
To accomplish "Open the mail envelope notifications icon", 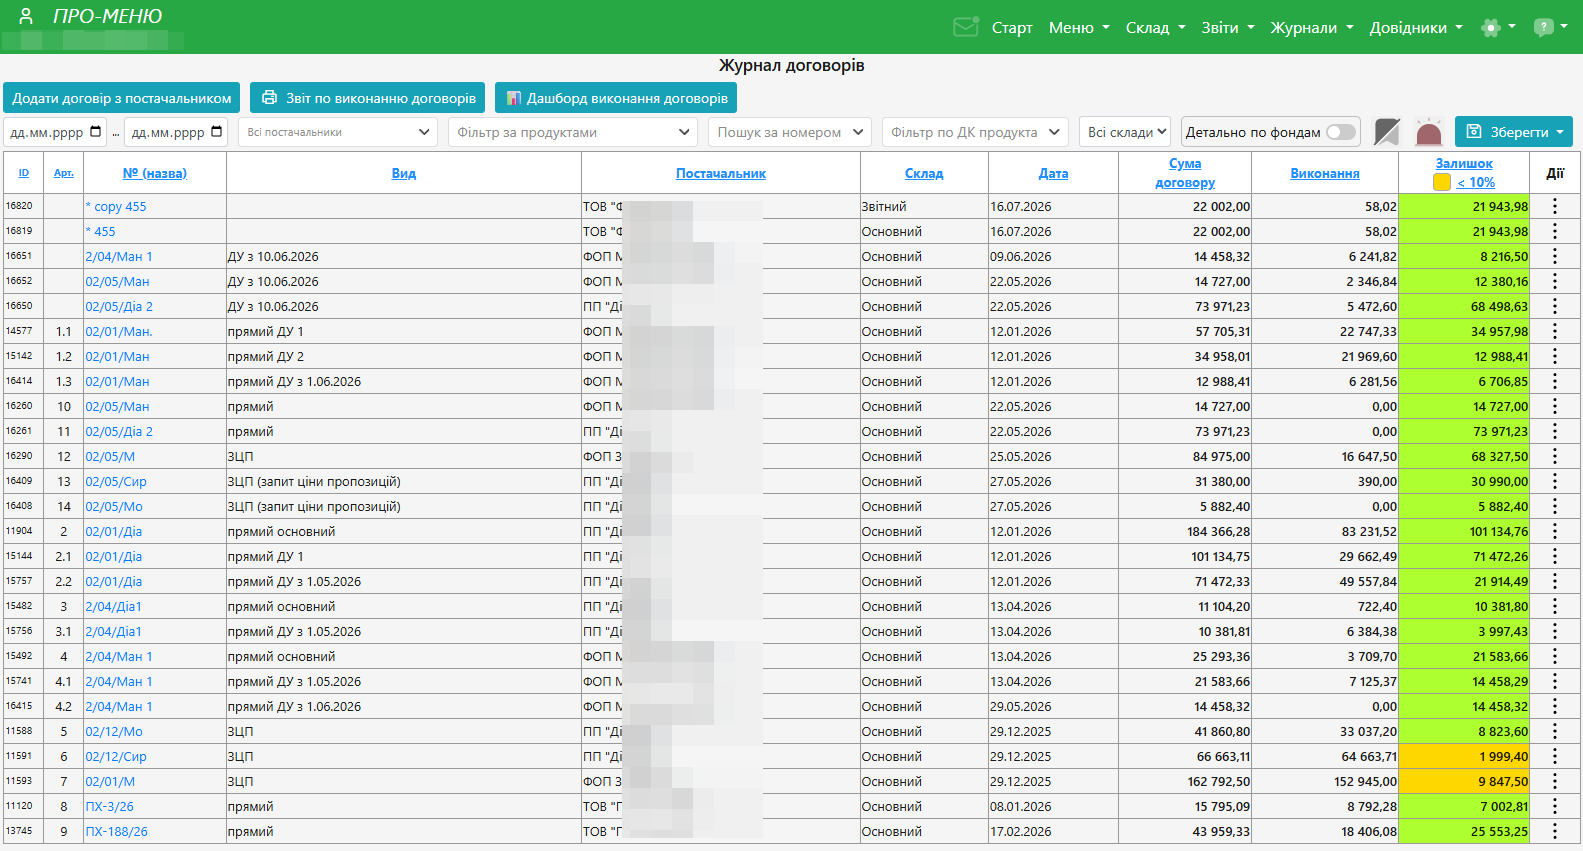I will [966, 27].
